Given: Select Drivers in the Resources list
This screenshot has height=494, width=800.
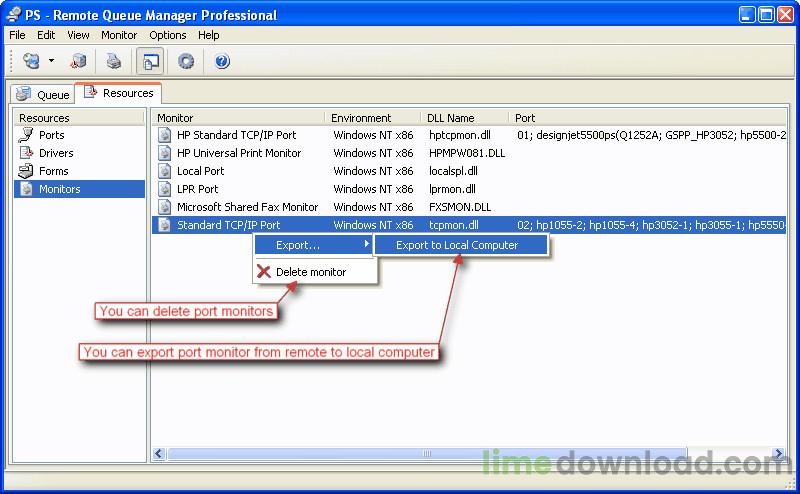Looking at the screenshot, I should [x=56, y=153].
